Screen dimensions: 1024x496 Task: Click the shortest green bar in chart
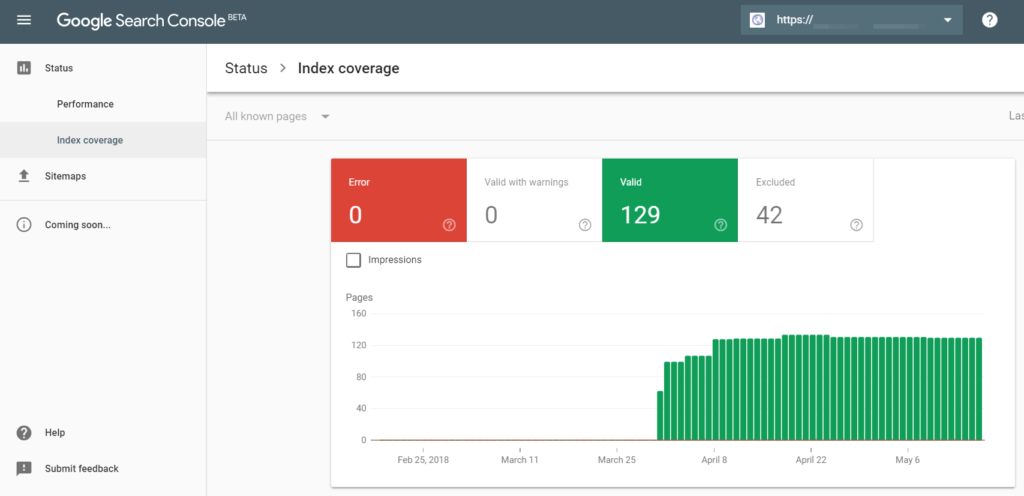click(x=660, y=416)
